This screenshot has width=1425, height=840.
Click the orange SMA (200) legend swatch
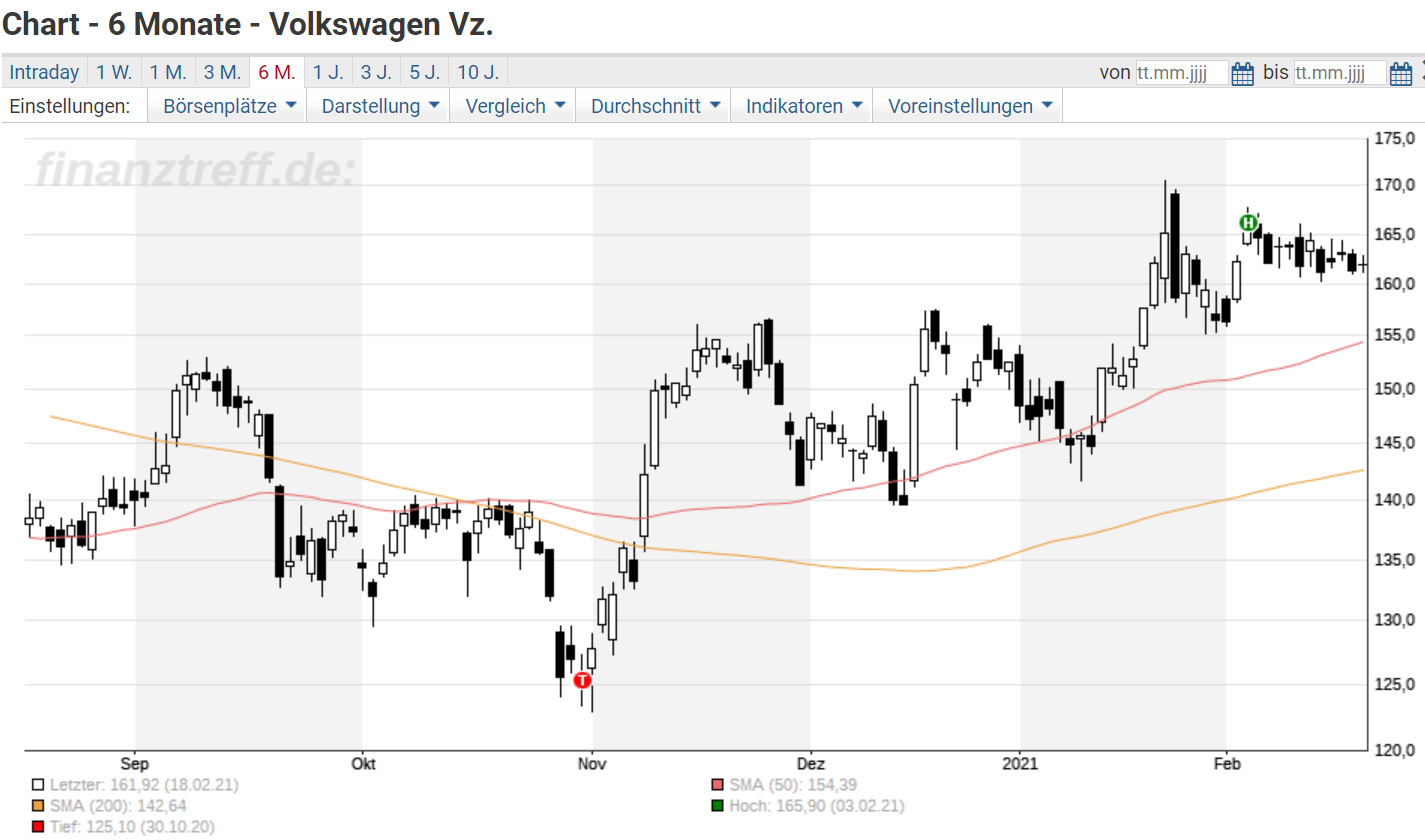point(38,806)
